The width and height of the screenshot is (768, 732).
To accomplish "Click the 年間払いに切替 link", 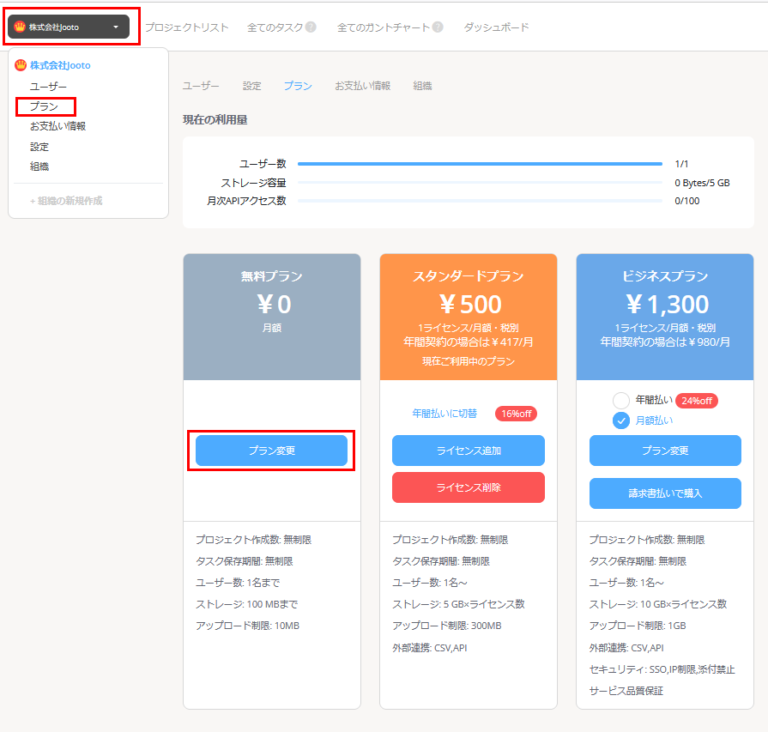I will pos(445,413).
